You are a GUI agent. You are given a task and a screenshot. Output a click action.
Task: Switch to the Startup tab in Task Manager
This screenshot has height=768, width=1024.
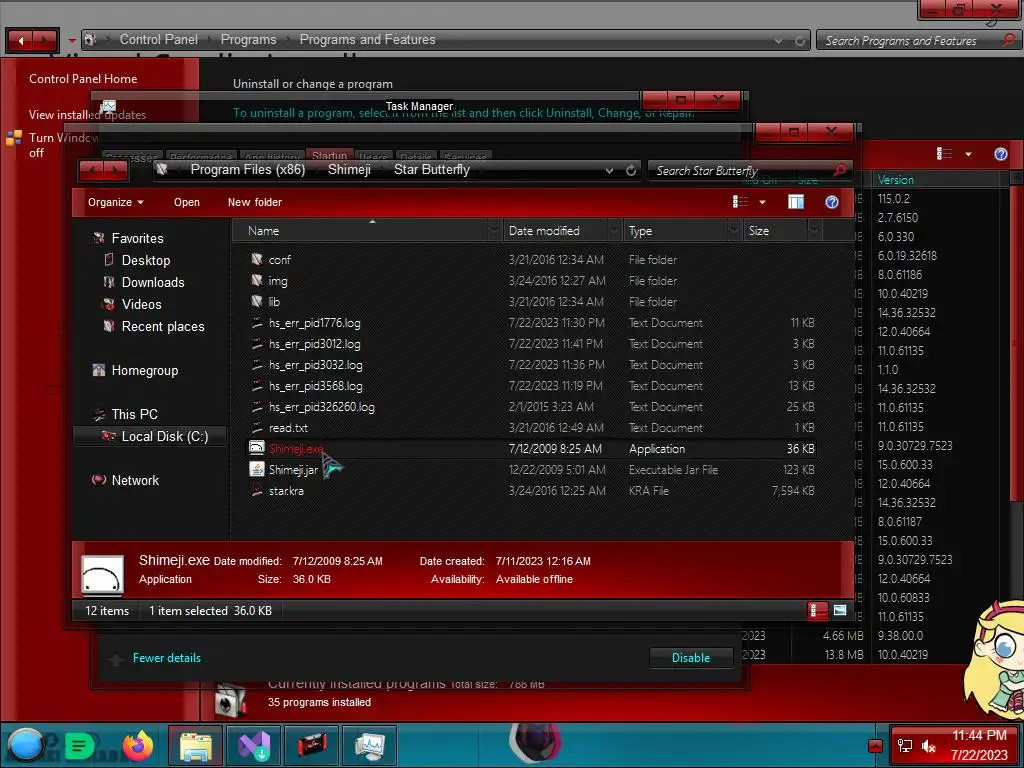(329, 155)
